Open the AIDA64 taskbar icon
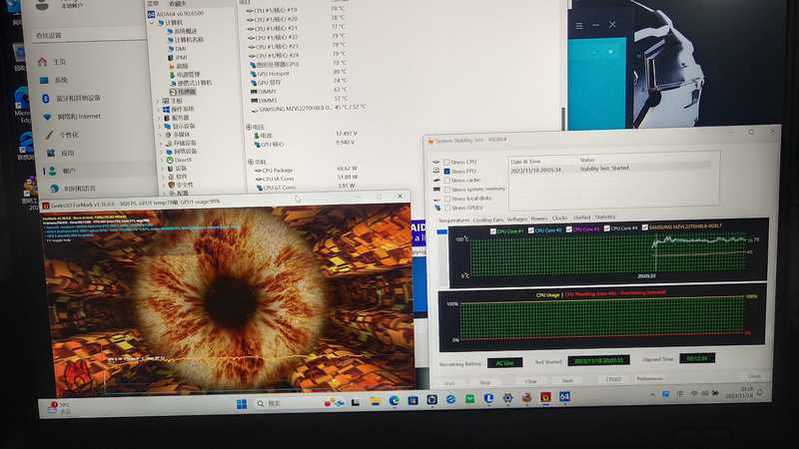The image size is (799, 449). [x=565, y=397]
